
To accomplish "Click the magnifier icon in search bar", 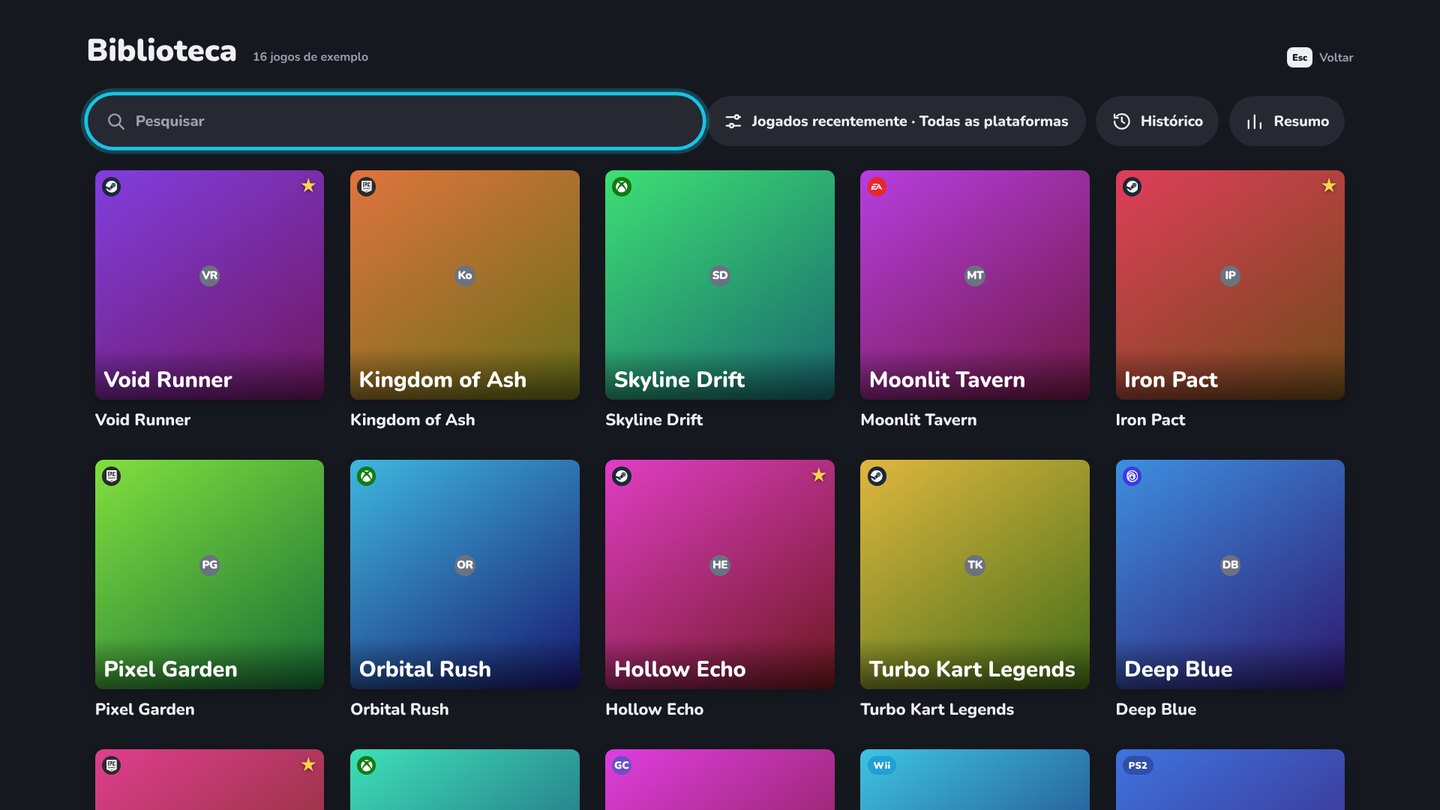I will point(116,121).
